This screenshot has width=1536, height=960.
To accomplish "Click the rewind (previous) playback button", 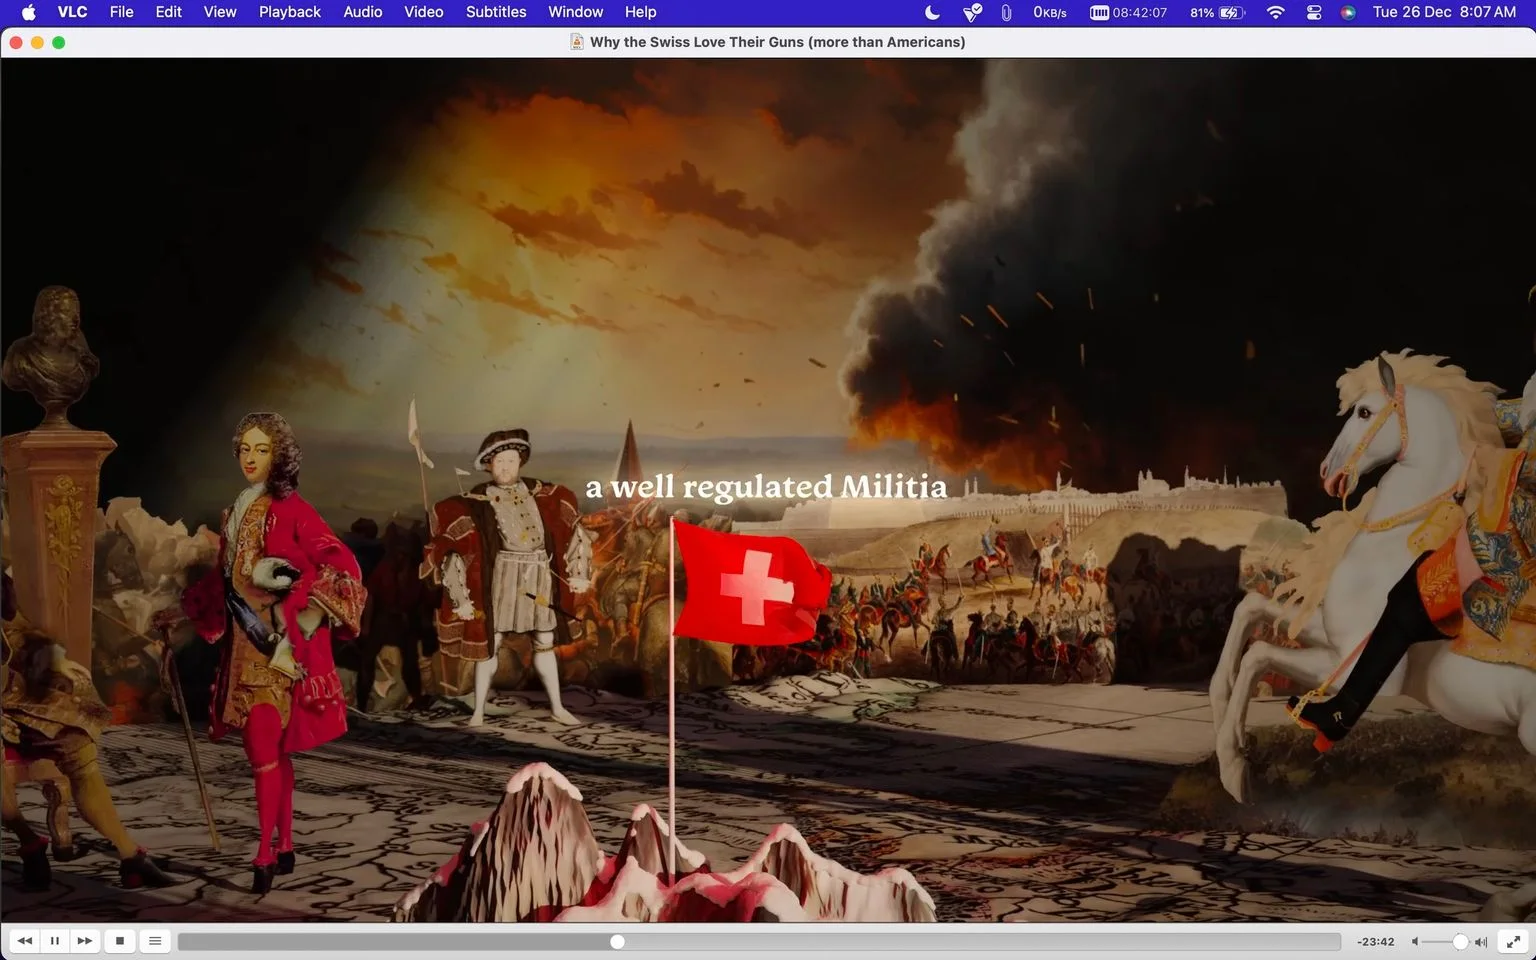I will coord(25,941).
